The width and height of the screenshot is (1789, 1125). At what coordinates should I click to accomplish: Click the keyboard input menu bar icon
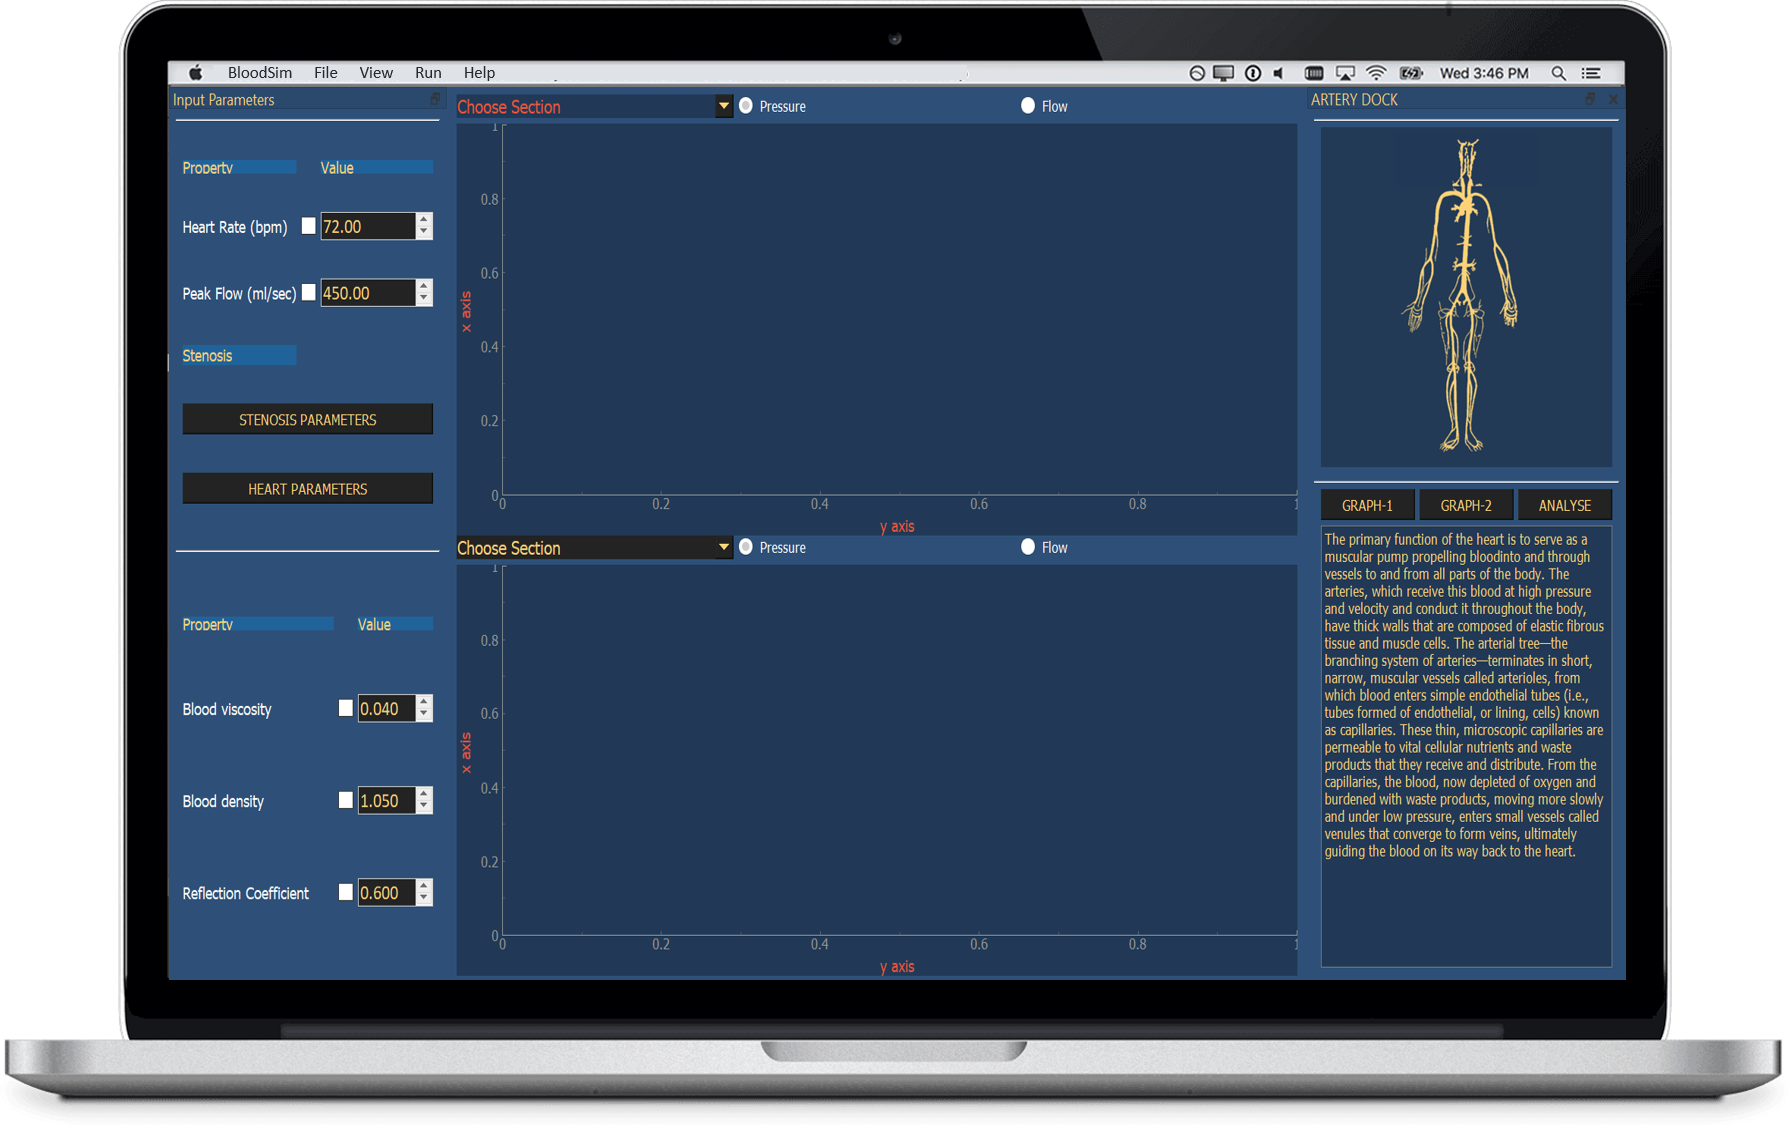click(1314, 73)
